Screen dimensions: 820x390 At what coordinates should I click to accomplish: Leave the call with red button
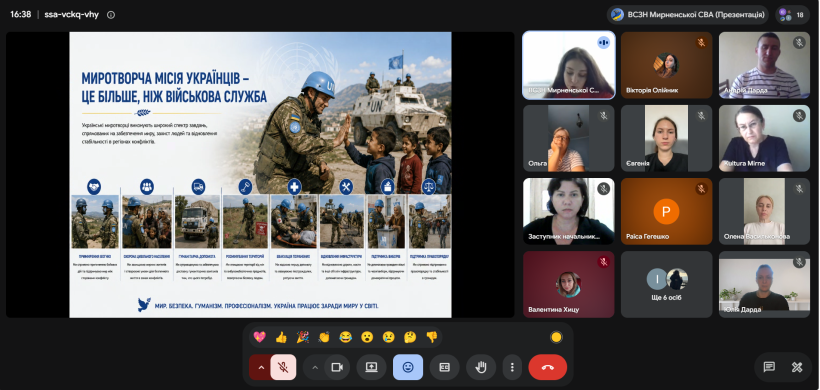pos(548,367)
